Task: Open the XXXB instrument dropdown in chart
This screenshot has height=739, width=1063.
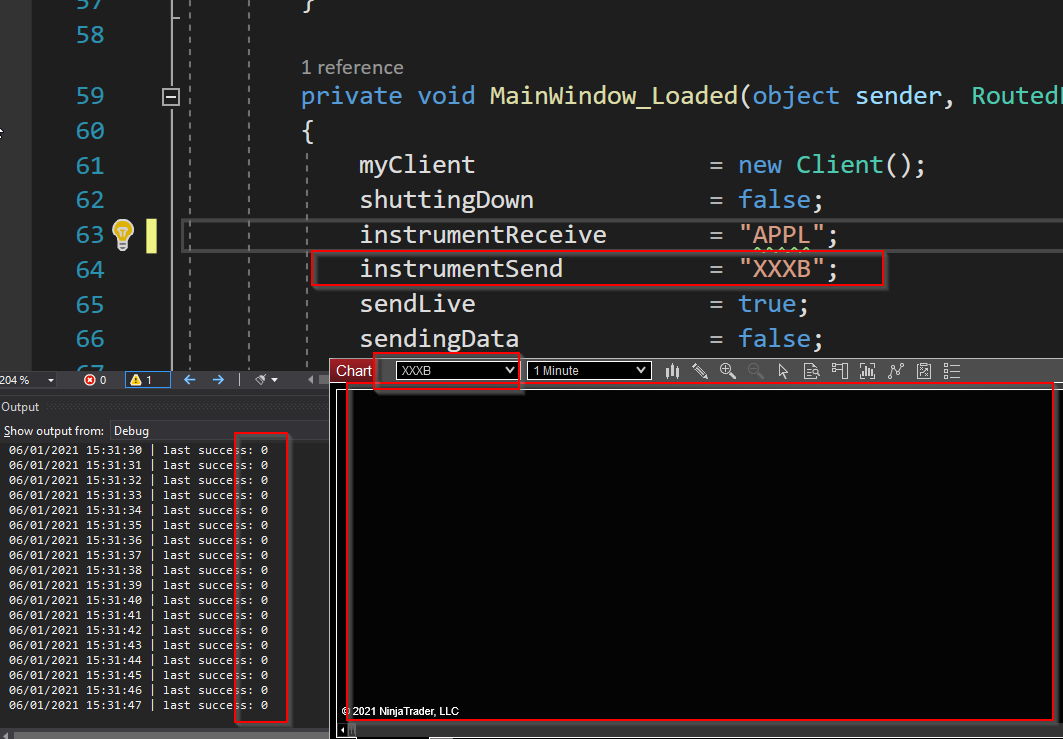Action: [456, 371]
